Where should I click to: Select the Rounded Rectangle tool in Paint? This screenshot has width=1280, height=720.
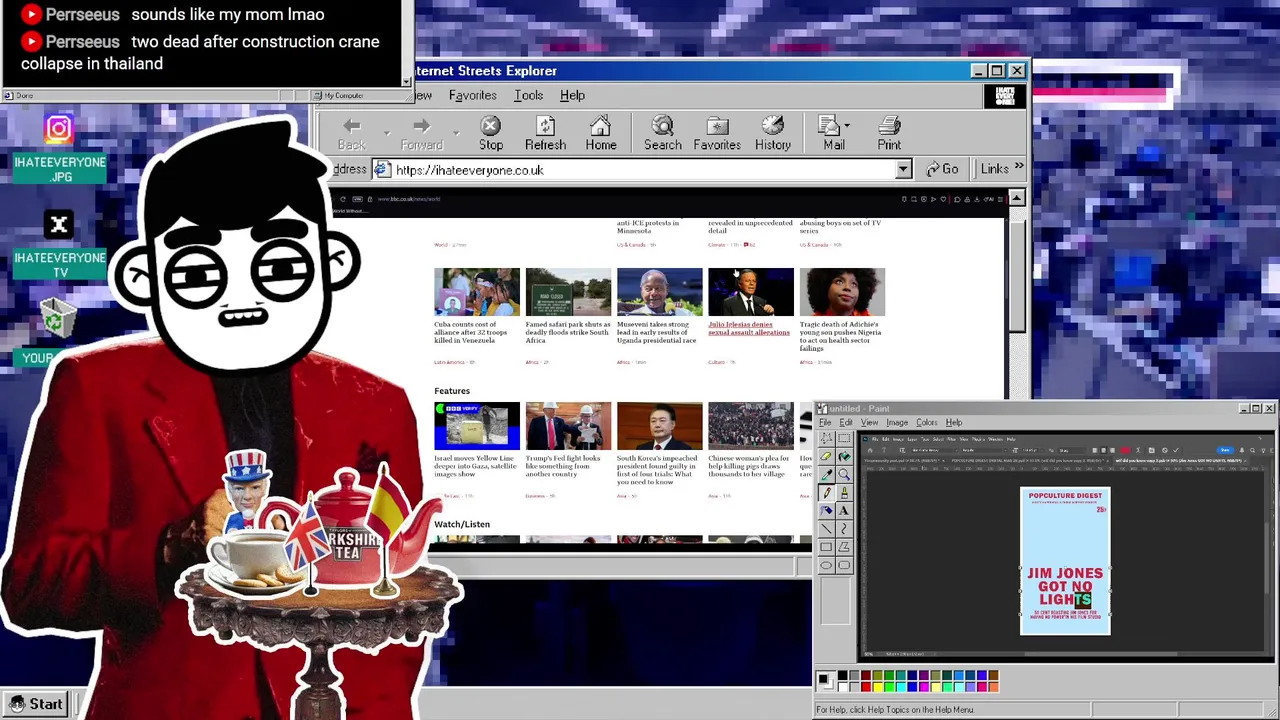click(x=844, y=565)
